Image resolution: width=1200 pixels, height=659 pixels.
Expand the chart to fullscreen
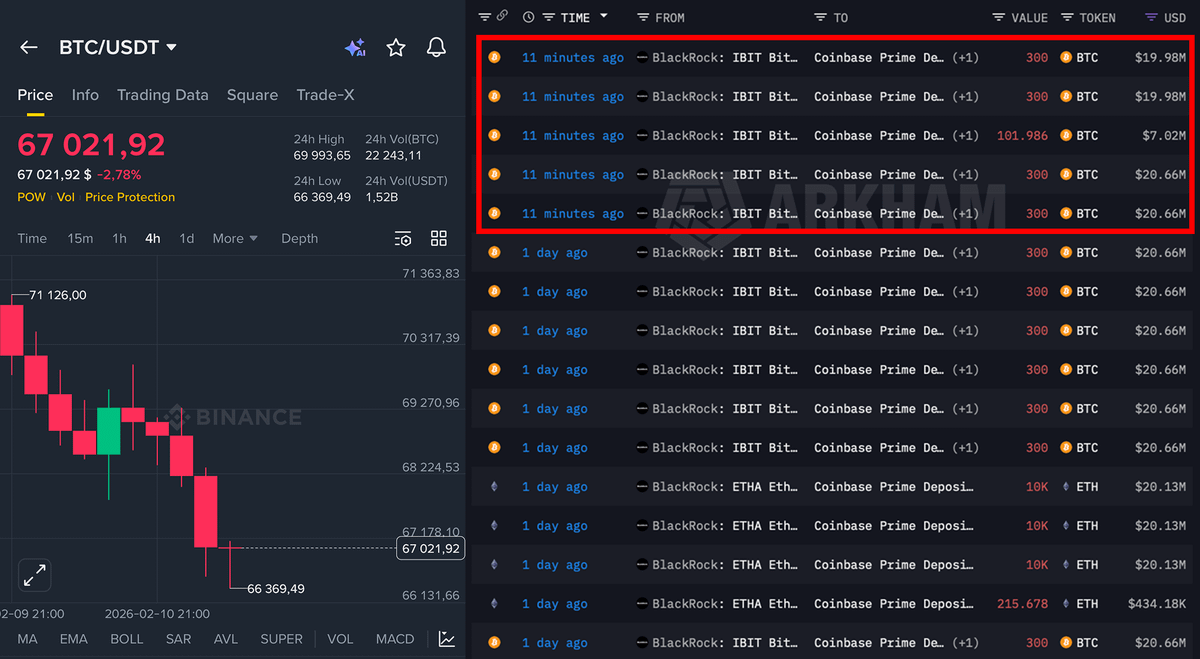[35, 576]
